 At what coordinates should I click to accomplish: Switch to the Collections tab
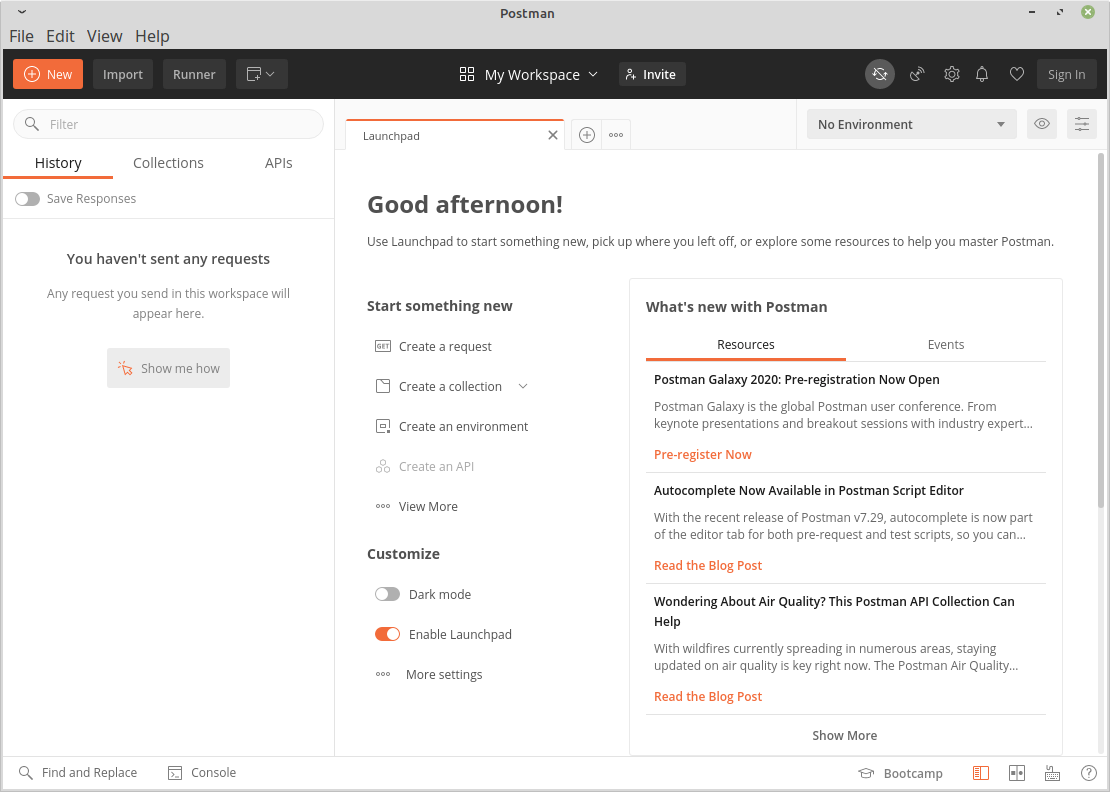168,163
